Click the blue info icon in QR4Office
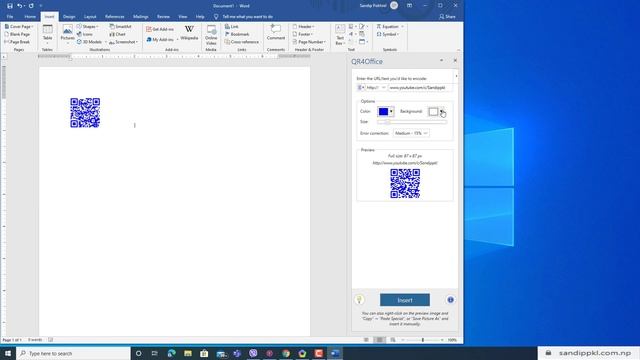Viewport: 640px width, 360px height. (450, 300)
